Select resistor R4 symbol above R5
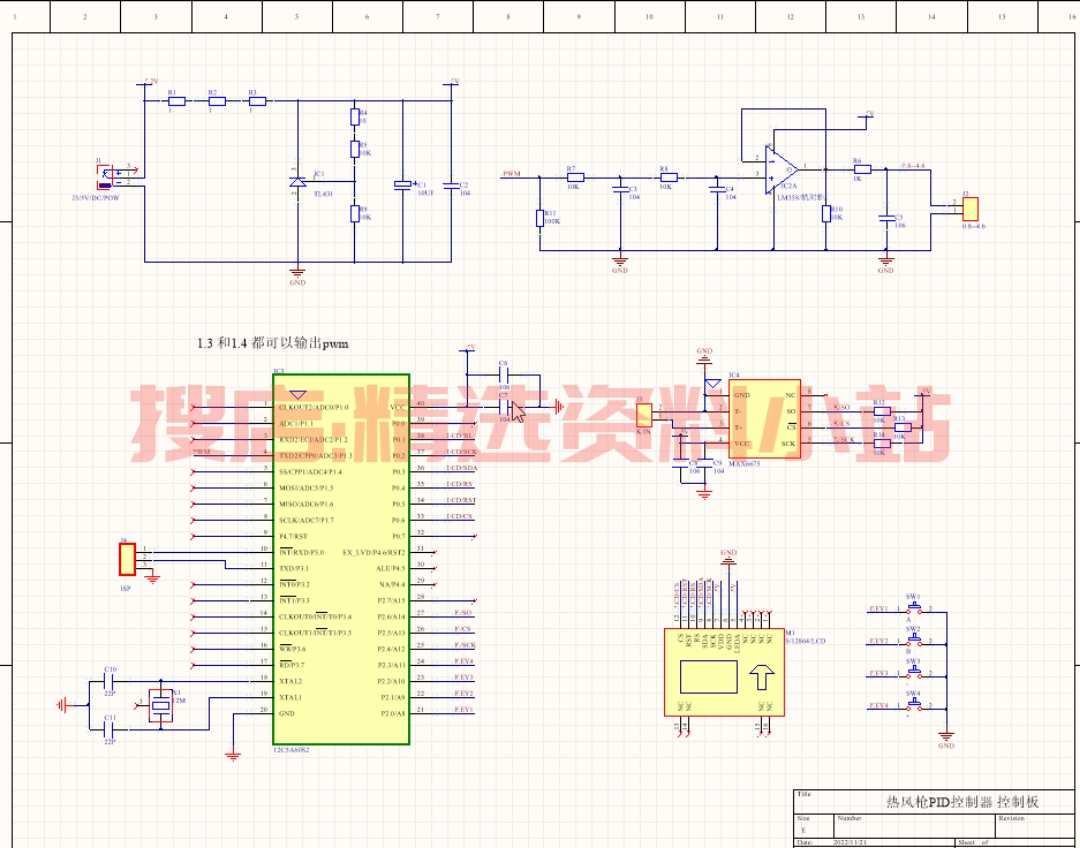The width and height of the screenshot is (1080, 848). pos(355,116)
